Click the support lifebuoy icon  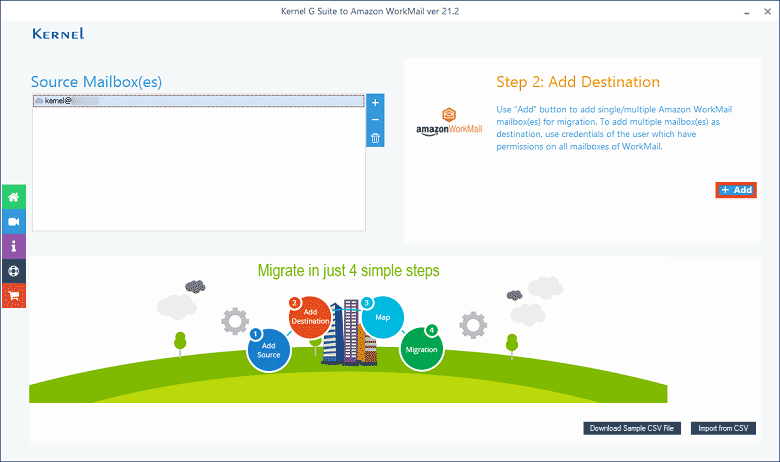(14, 271)
